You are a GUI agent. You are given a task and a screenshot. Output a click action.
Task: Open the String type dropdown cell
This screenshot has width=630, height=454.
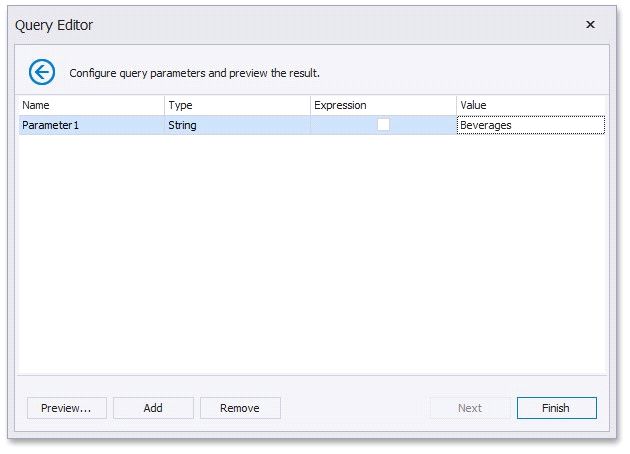[237, 125]
